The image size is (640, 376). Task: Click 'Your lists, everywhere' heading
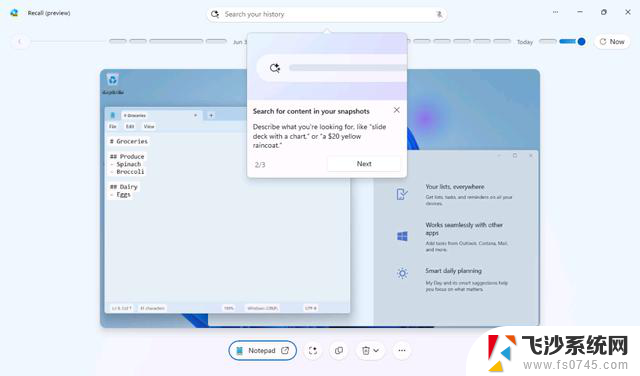tap(455, 187)
